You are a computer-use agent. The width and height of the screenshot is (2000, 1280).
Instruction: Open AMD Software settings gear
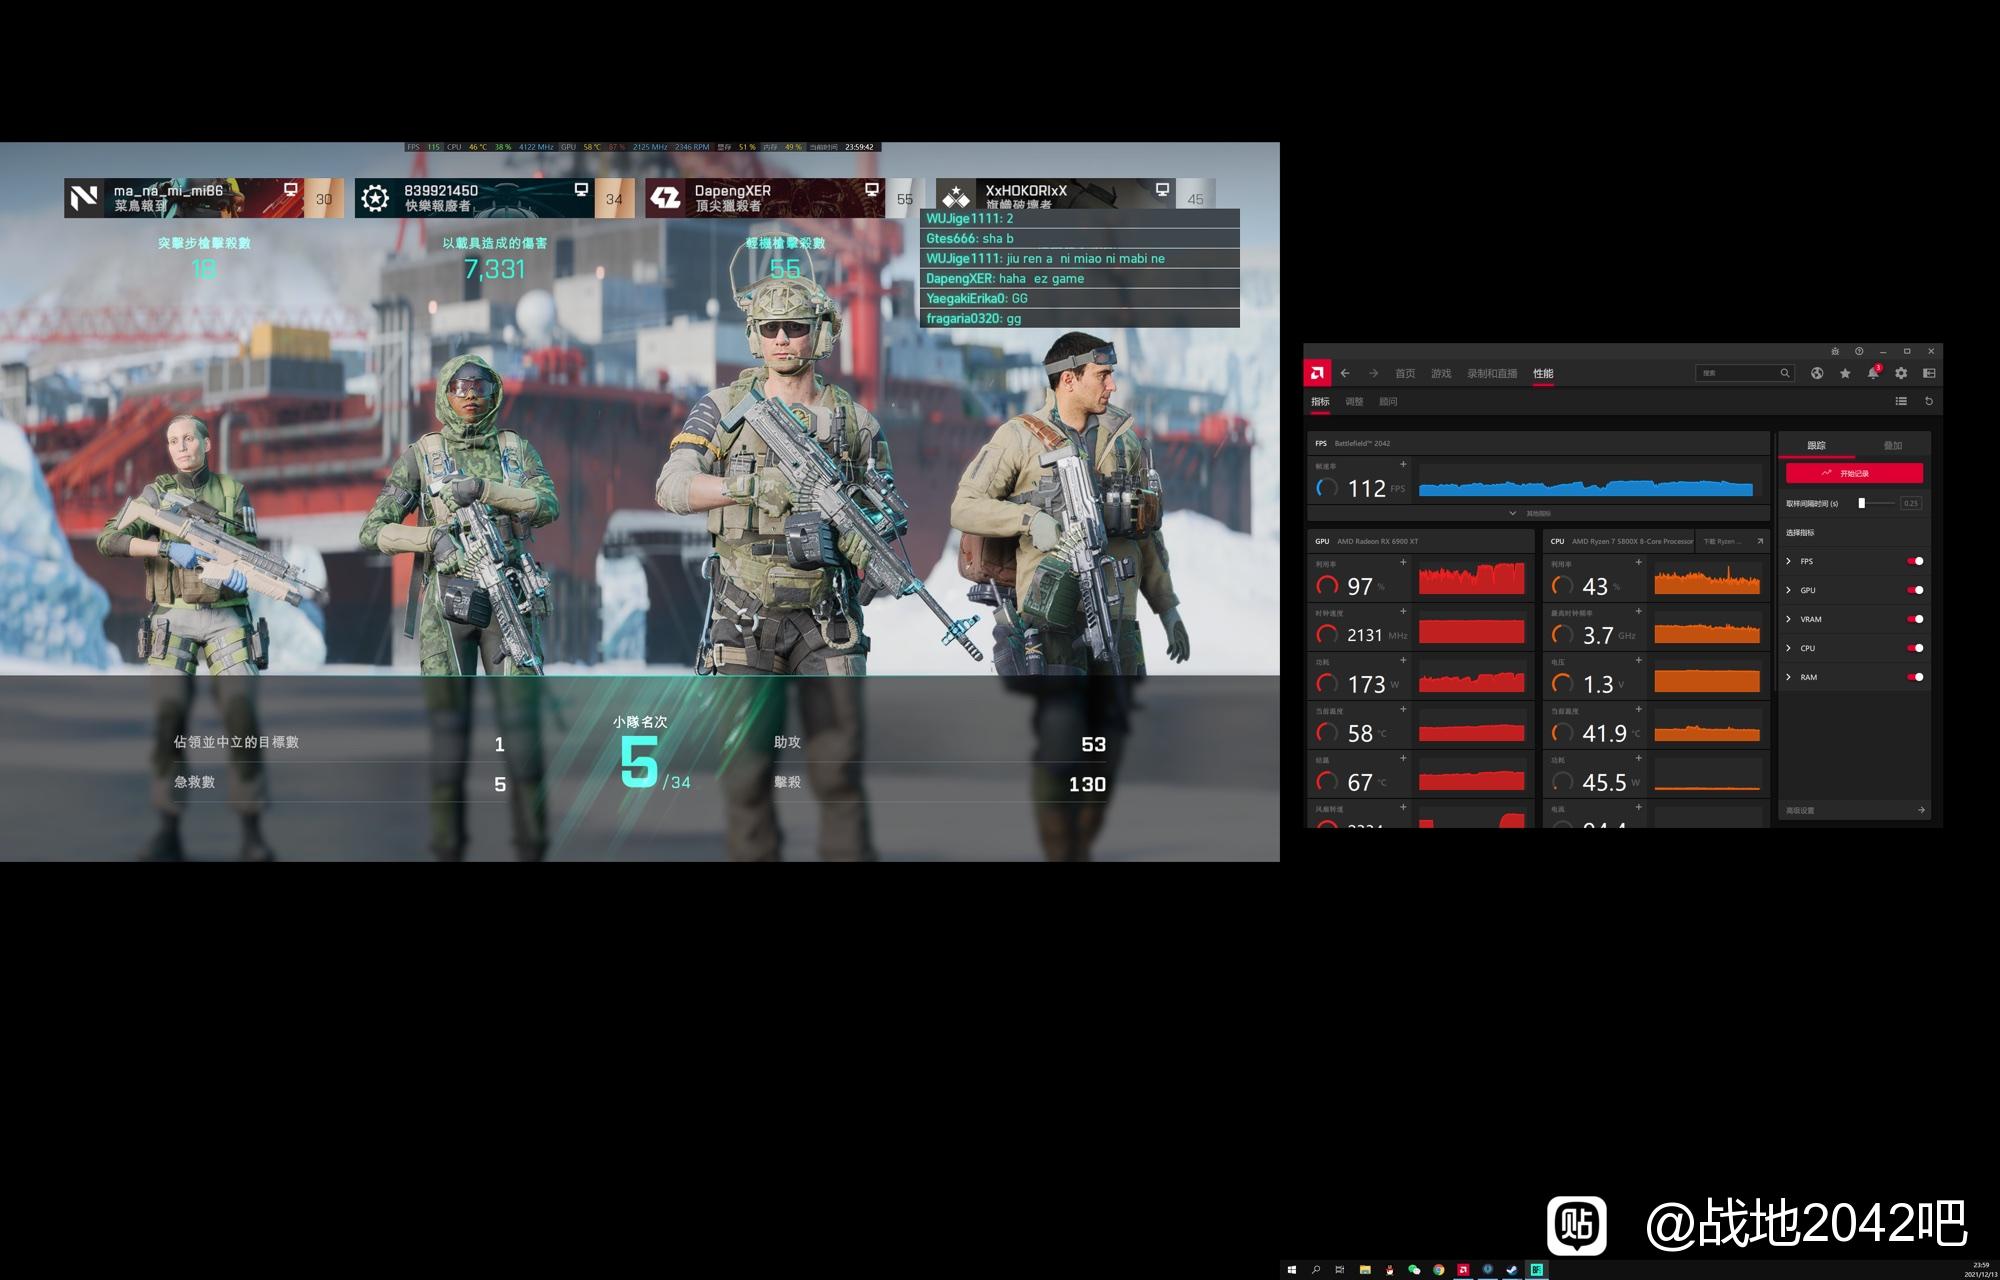[x=1901, y=373]
